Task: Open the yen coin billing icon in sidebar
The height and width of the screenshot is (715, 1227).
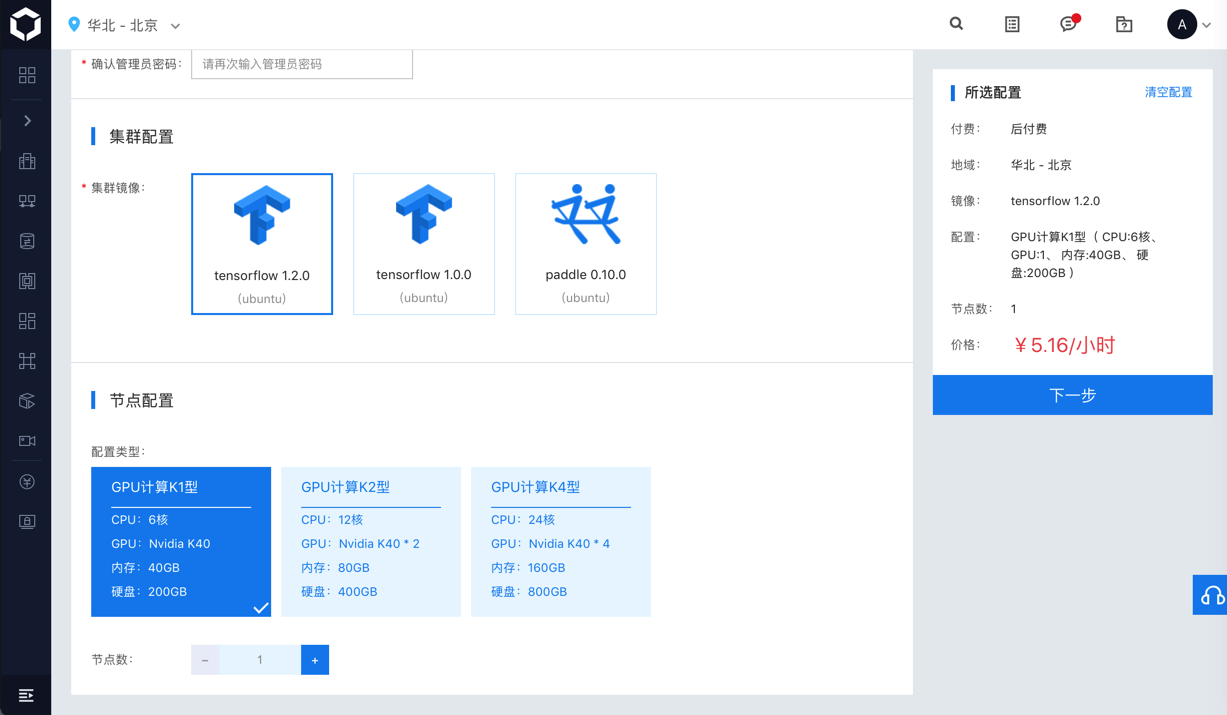Action: coord(27,482)
